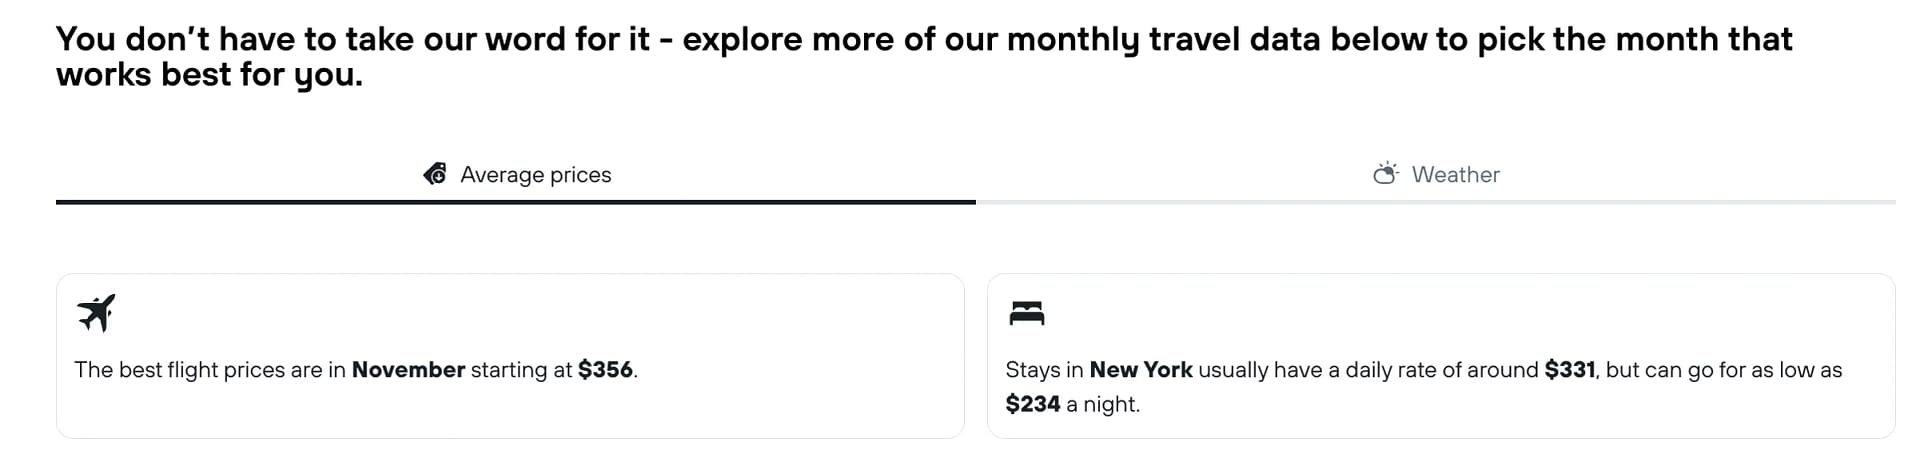Click the grey underline beneath Weather tab
Viewport: 1920px width, 462px height.
(x=1436, y=202)
